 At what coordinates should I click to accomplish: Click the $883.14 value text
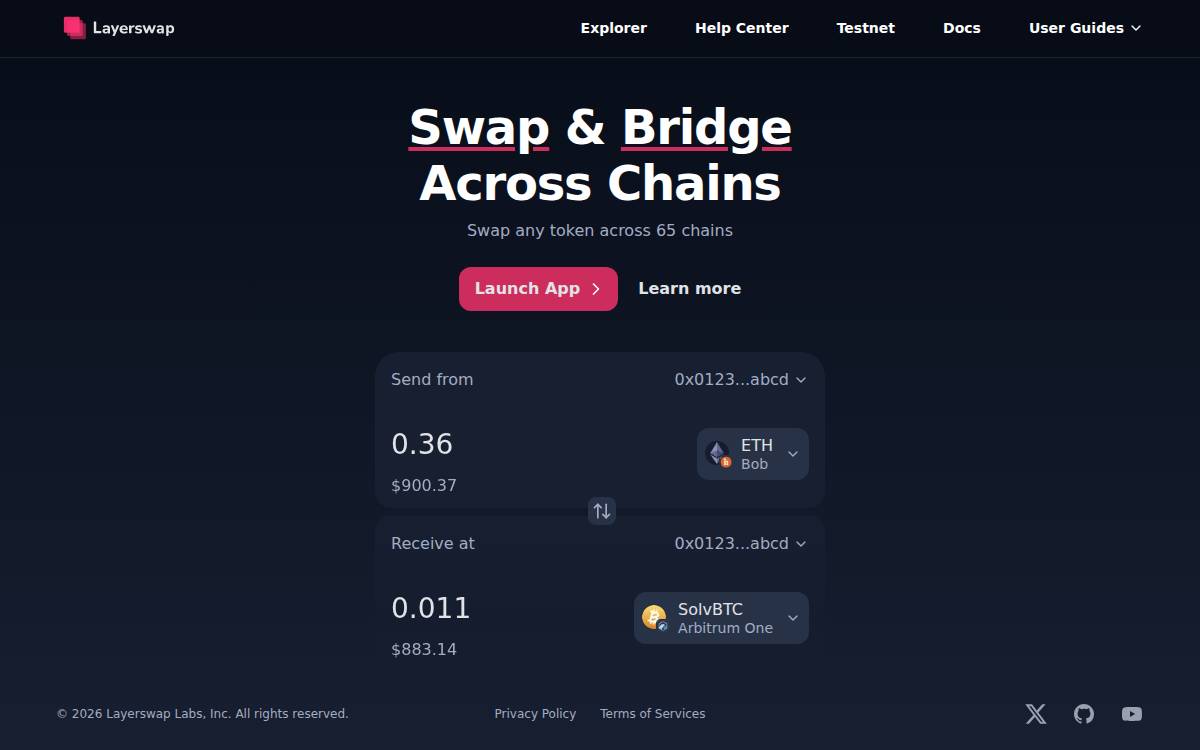(x=424, y=650)
